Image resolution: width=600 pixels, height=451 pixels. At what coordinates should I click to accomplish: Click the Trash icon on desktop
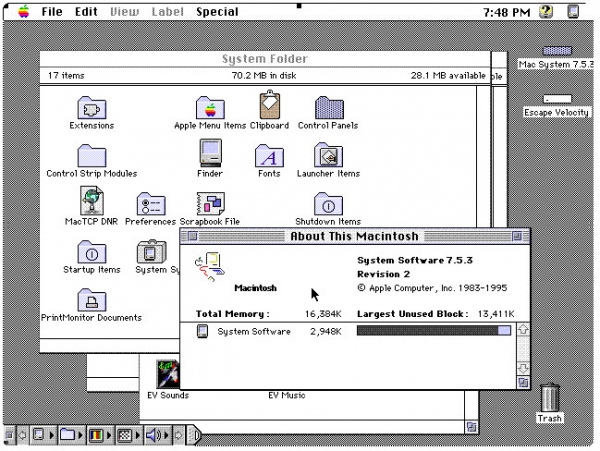(550, 398)
